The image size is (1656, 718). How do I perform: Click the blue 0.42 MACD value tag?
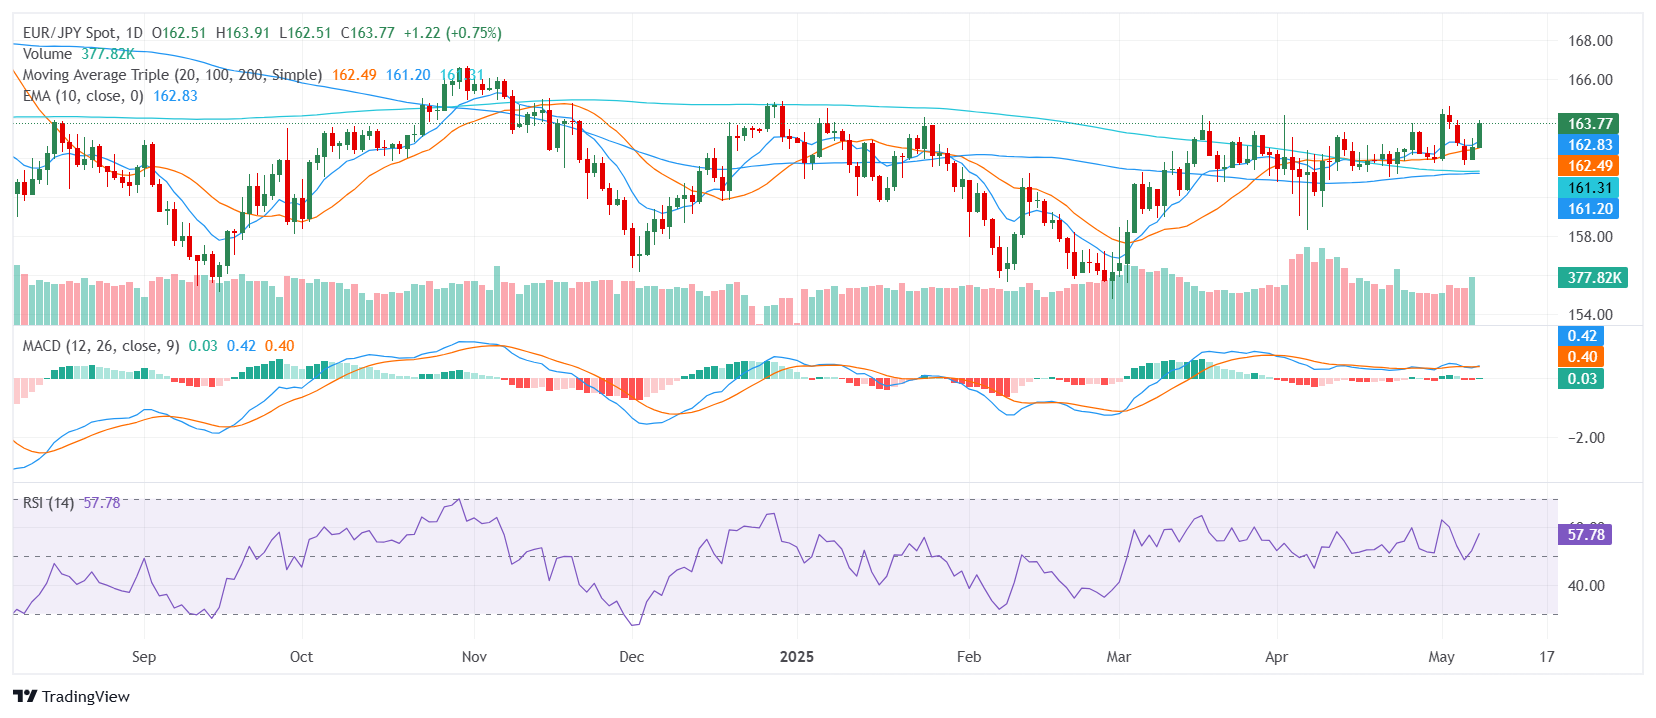click(1581, 336)
